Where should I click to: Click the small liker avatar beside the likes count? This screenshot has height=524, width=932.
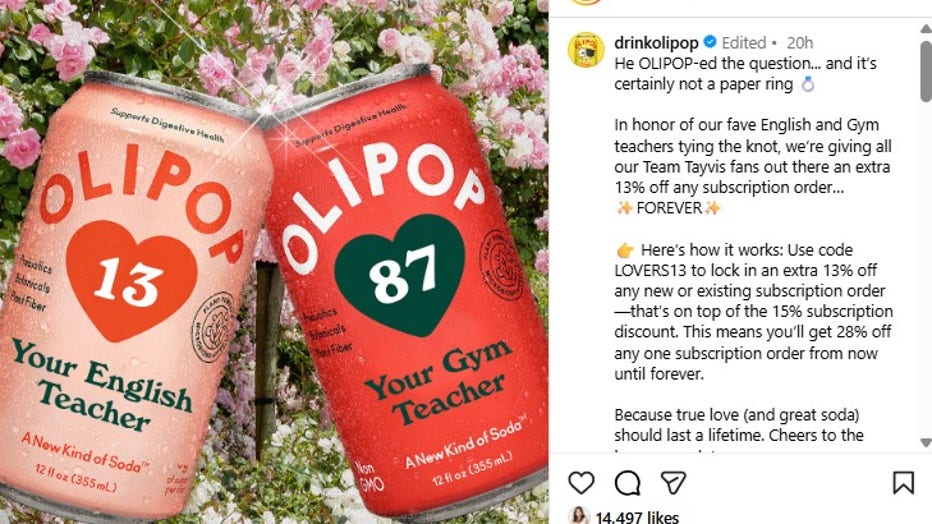point(579,516)
